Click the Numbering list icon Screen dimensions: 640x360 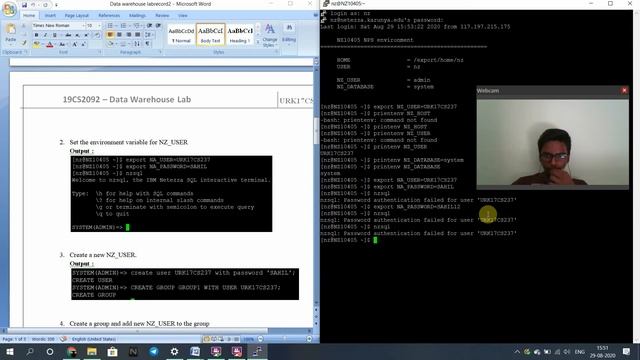coord(123,26)
